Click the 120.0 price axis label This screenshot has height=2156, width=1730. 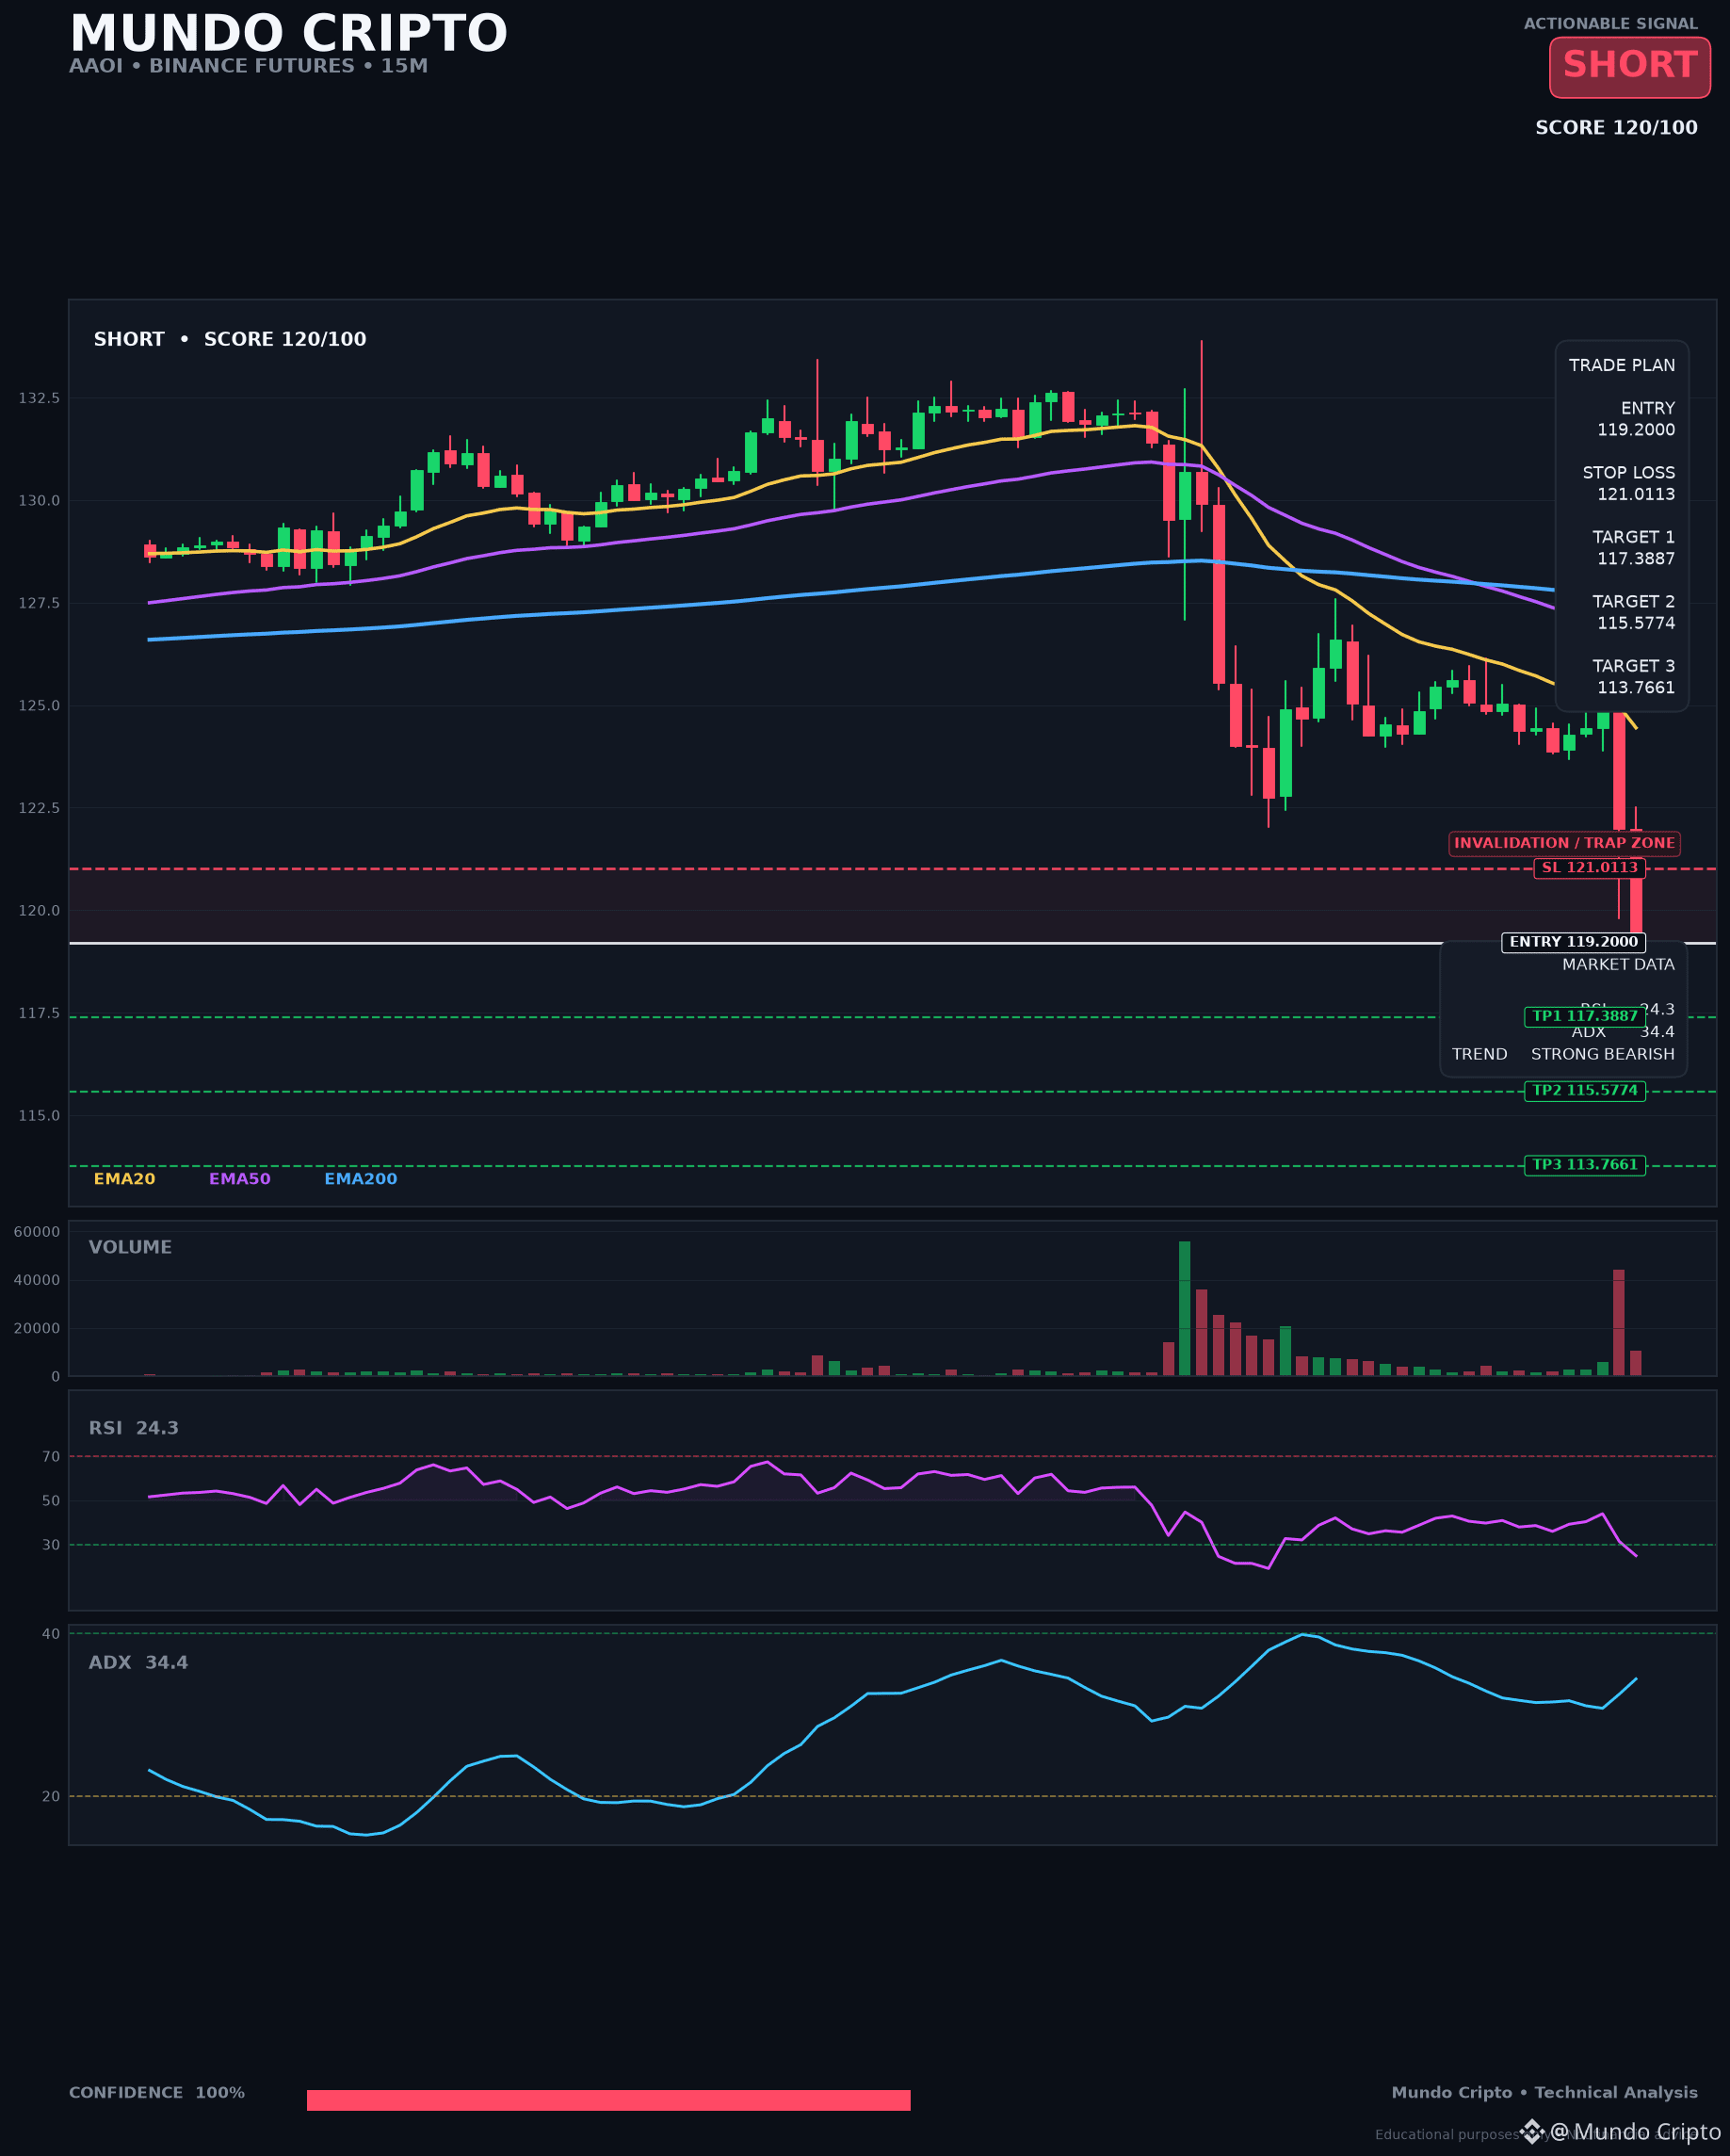pos(39,911)
